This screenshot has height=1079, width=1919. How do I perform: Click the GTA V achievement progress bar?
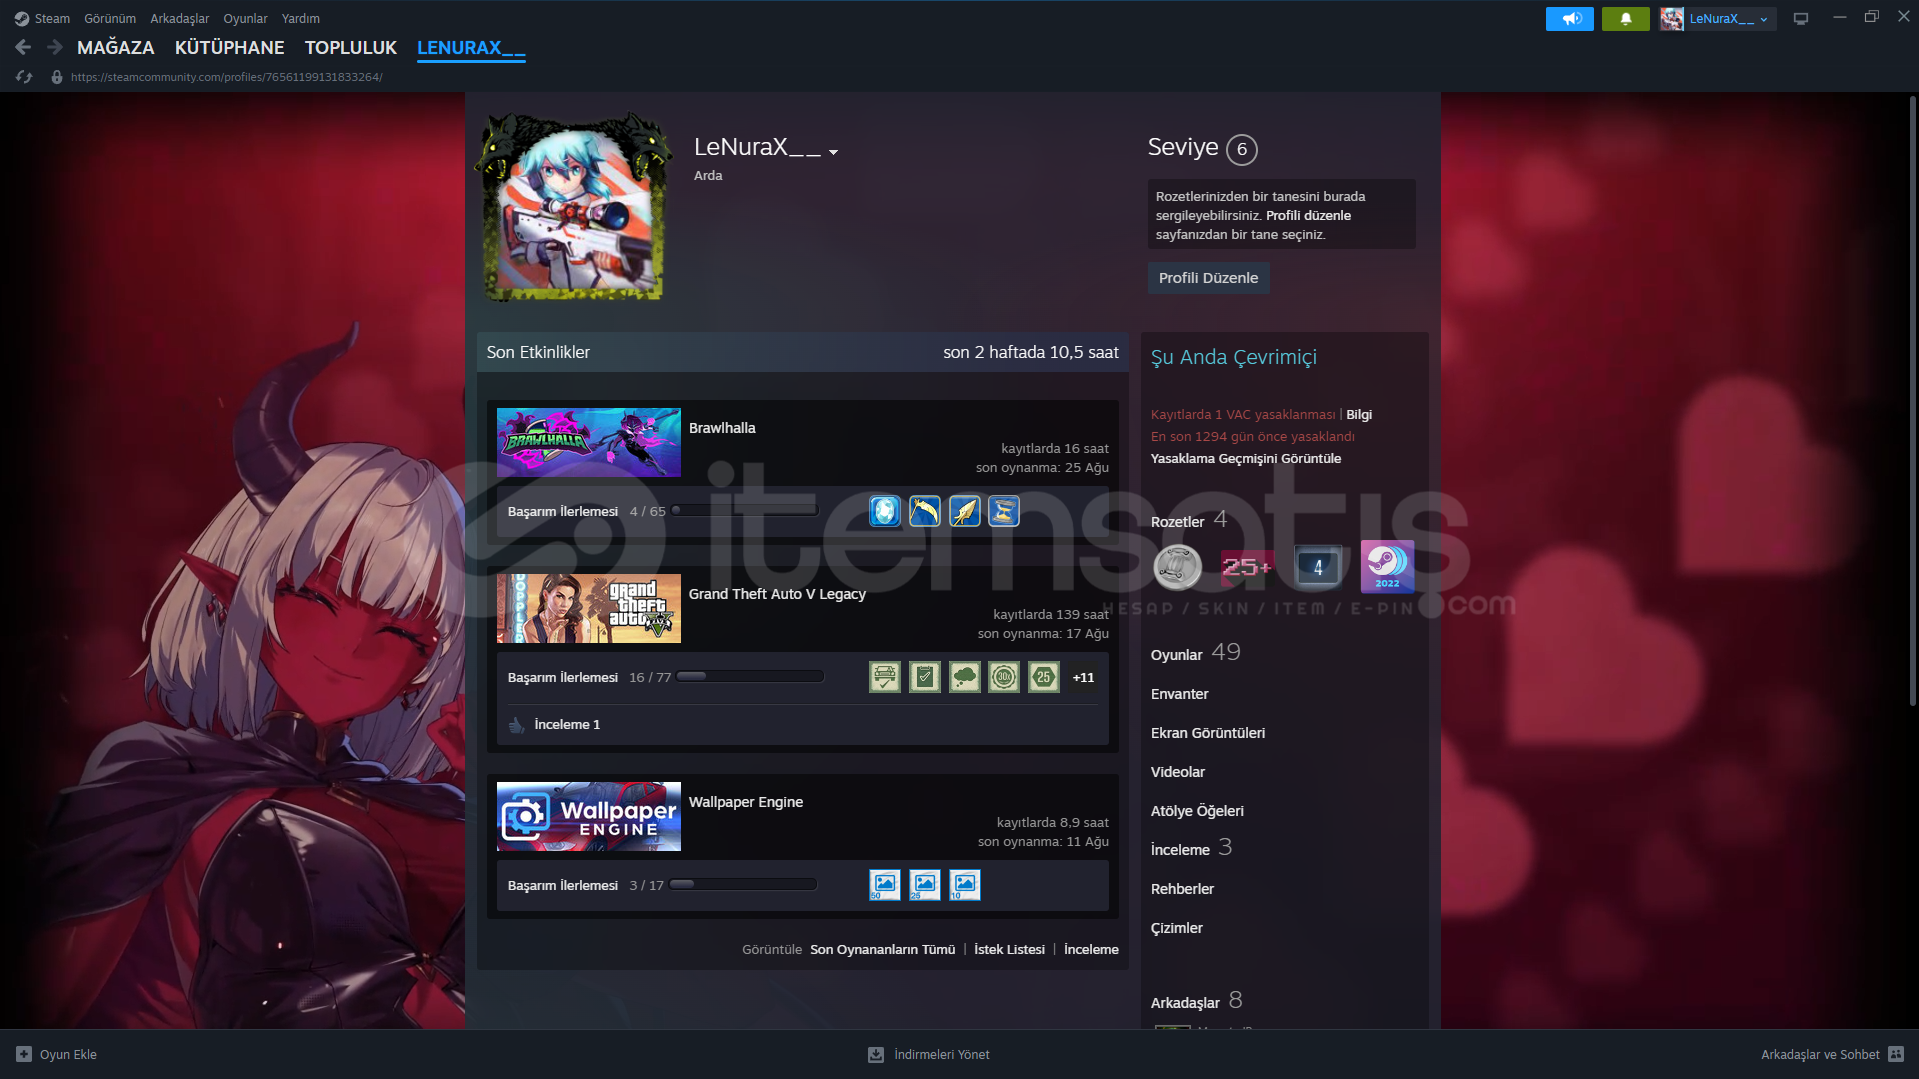click(x=750, y=676)
